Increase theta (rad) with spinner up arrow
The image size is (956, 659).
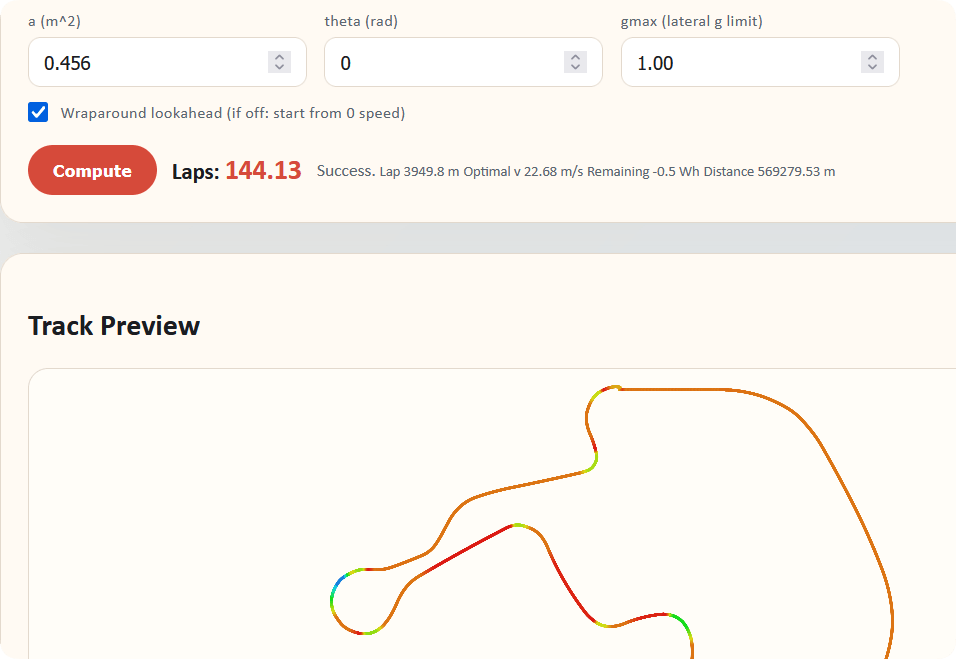pos(576,57)
